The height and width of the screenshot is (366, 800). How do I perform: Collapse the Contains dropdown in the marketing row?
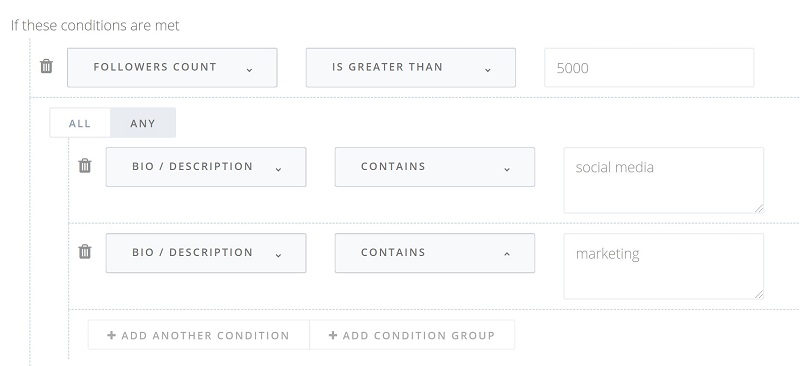pyautogui.click(x=435, y=253)
